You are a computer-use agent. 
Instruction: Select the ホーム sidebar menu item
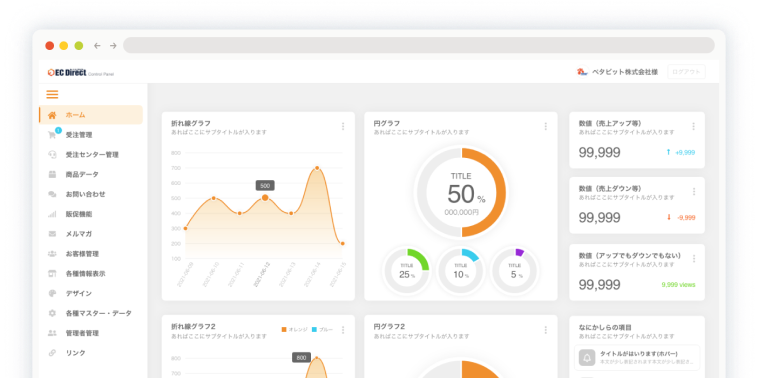[91, 115]
